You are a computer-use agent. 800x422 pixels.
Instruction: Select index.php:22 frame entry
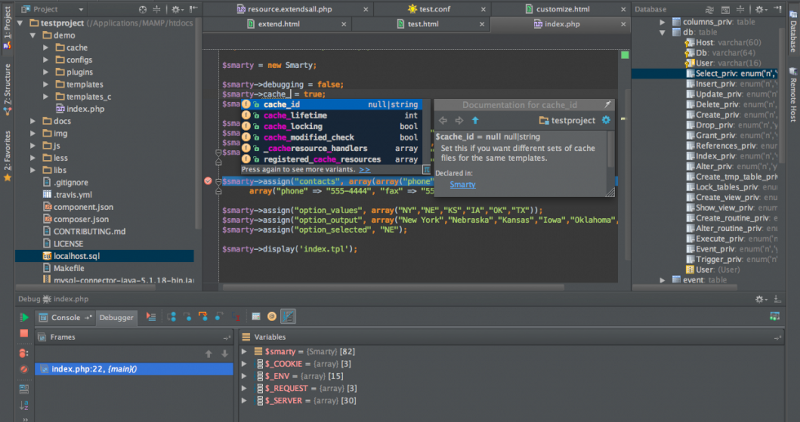click(134, 369)
